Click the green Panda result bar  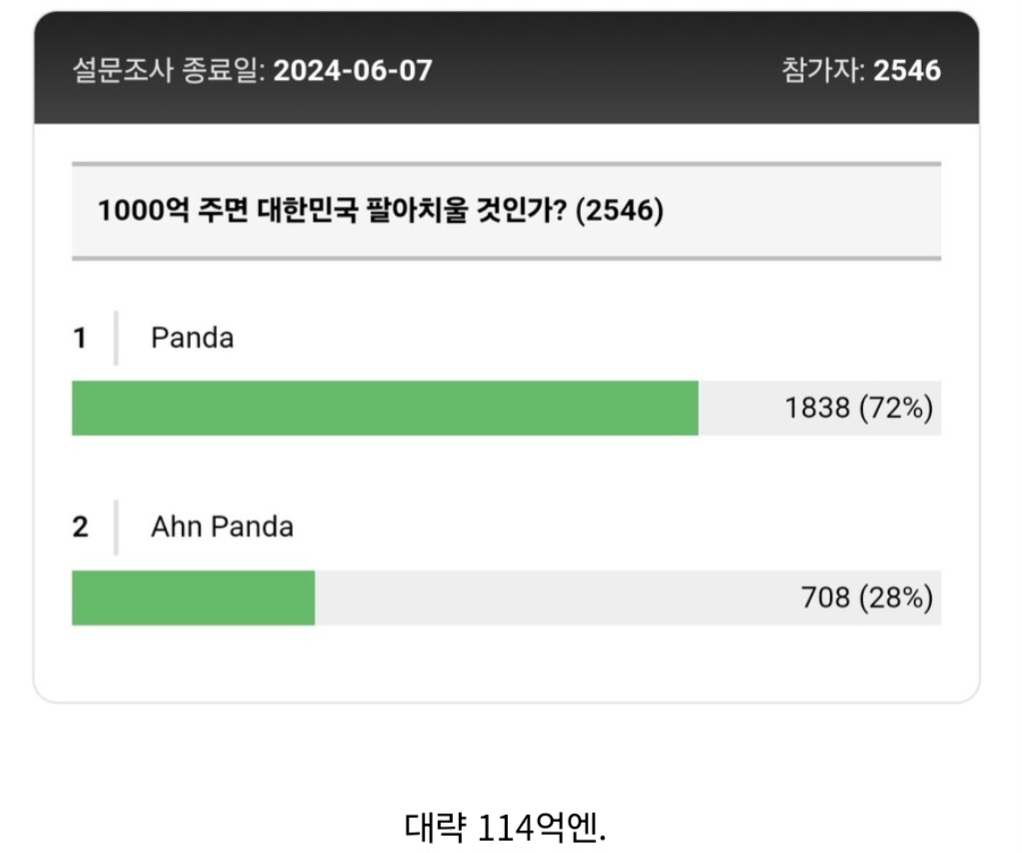[385, 408]
